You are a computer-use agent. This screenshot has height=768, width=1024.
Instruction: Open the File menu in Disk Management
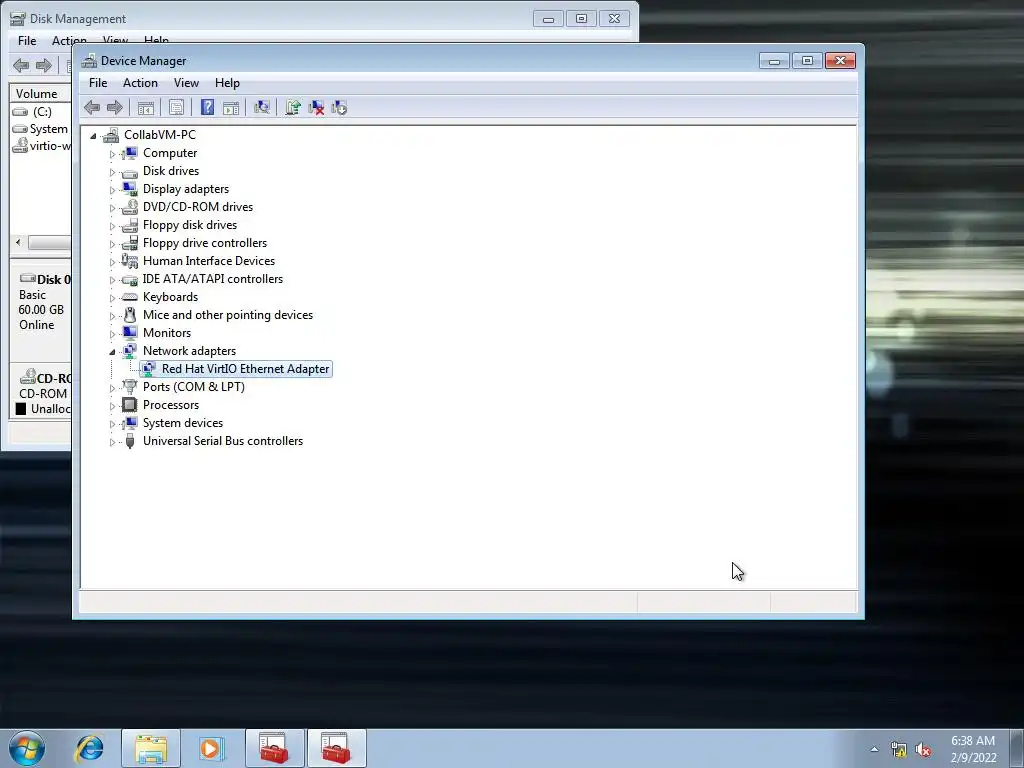pos(27,40)
